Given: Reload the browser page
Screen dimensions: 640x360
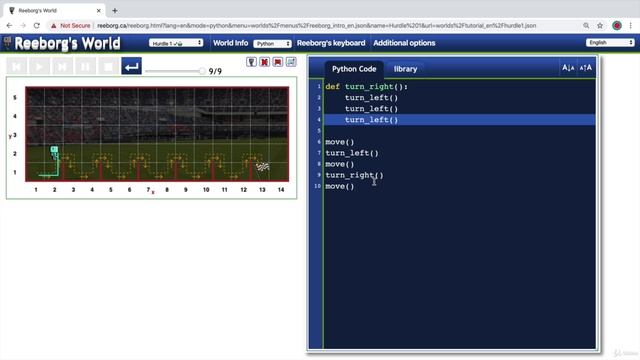Looking at the screenshot, I should click(x=37, y=25).
